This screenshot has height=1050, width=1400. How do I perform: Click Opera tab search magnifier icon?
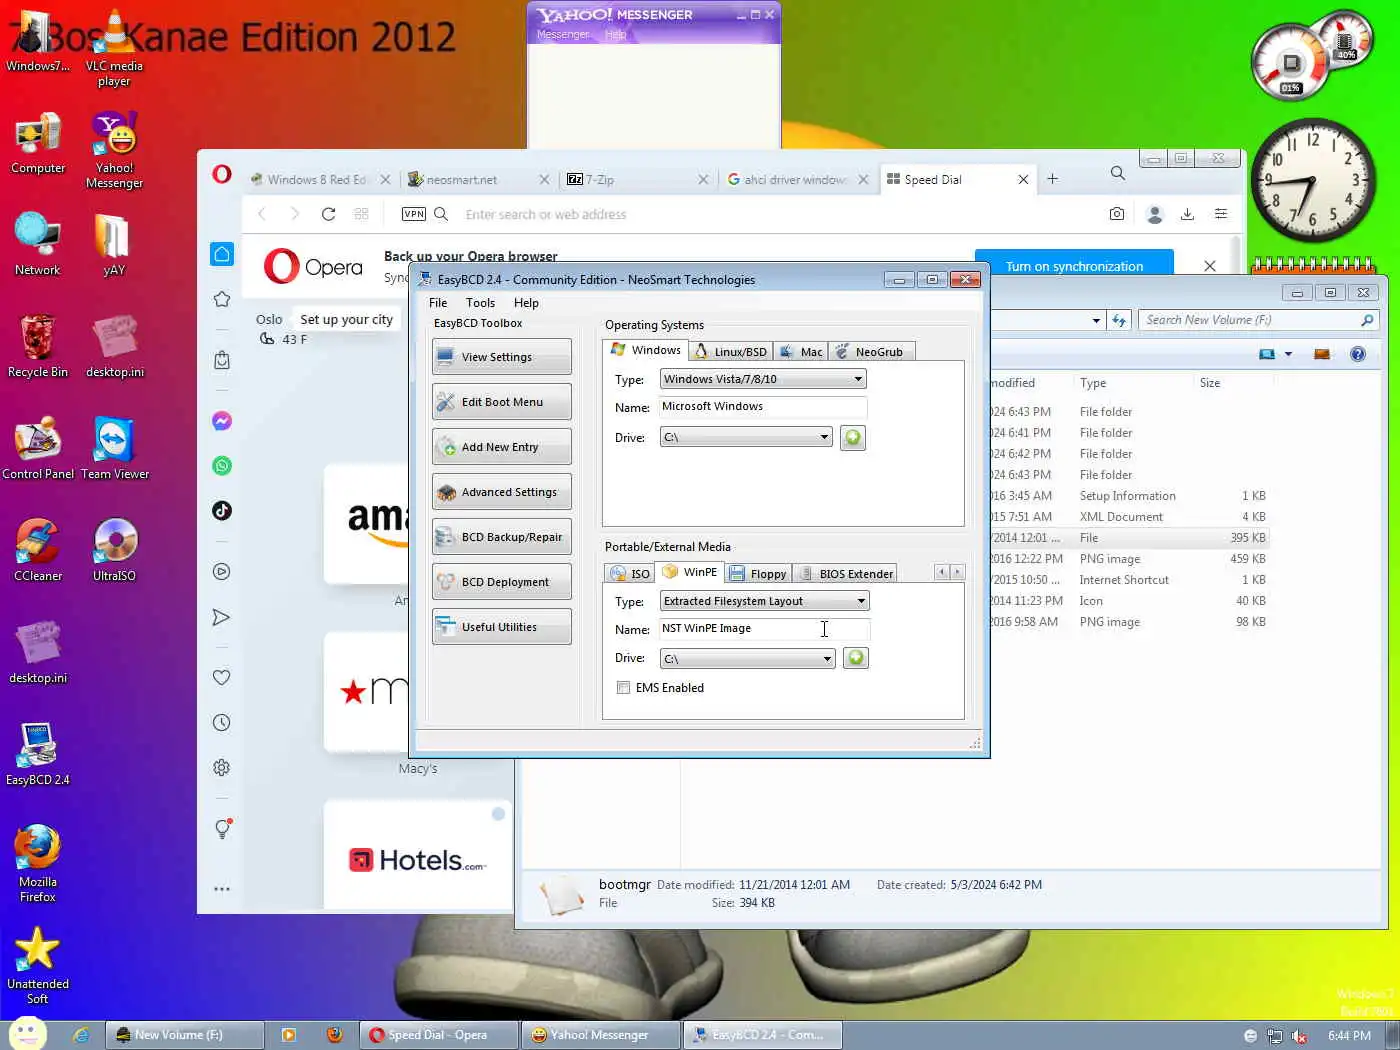click(1118, 173)
